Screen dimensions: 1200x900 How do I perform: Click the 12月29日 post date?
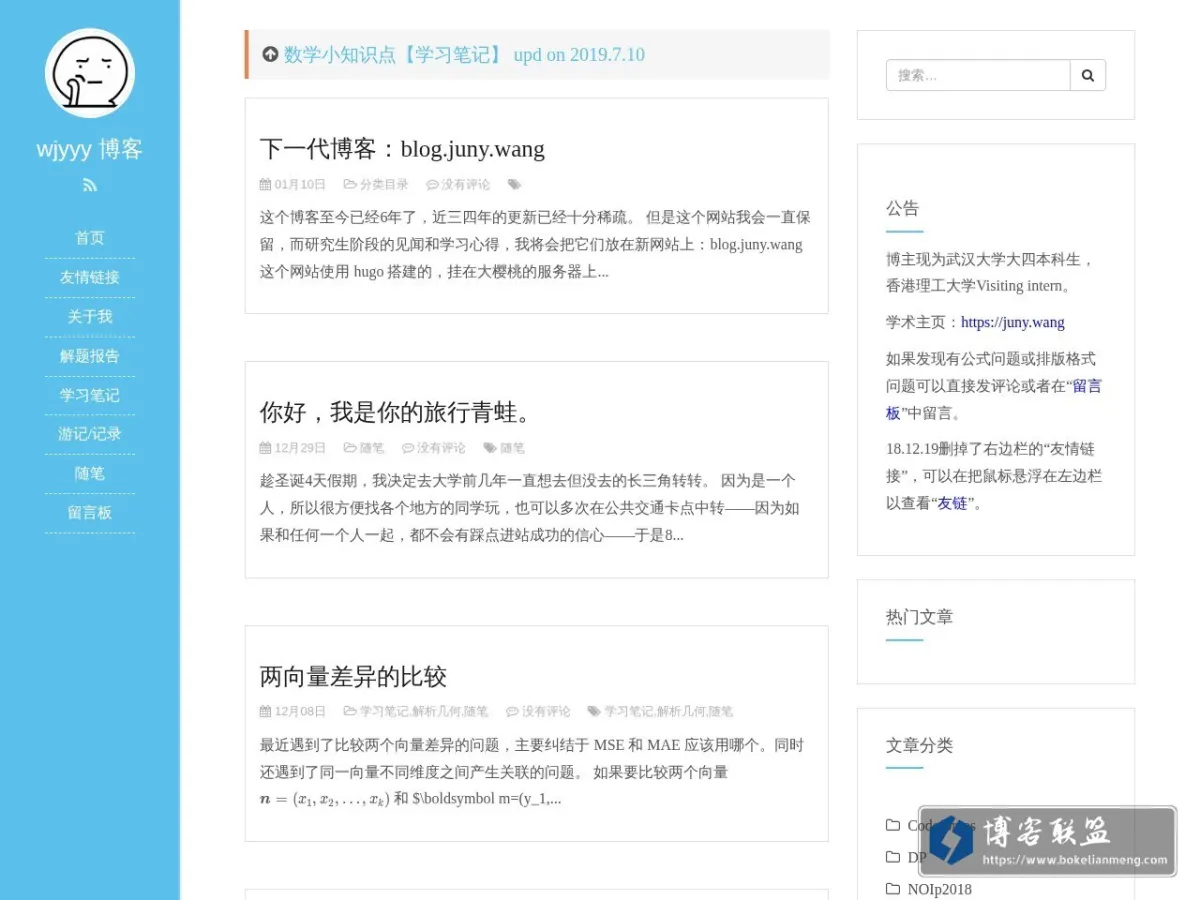[x=300, y=448]
